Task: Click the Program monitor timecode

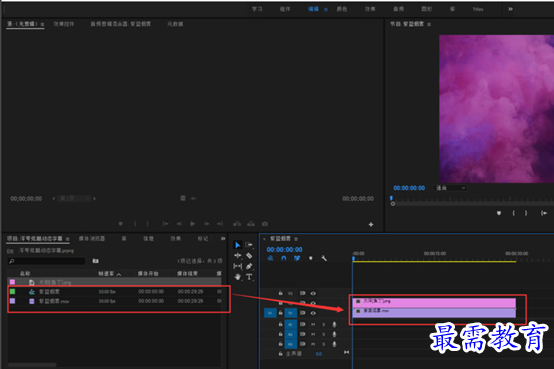Action: (409, 188)
